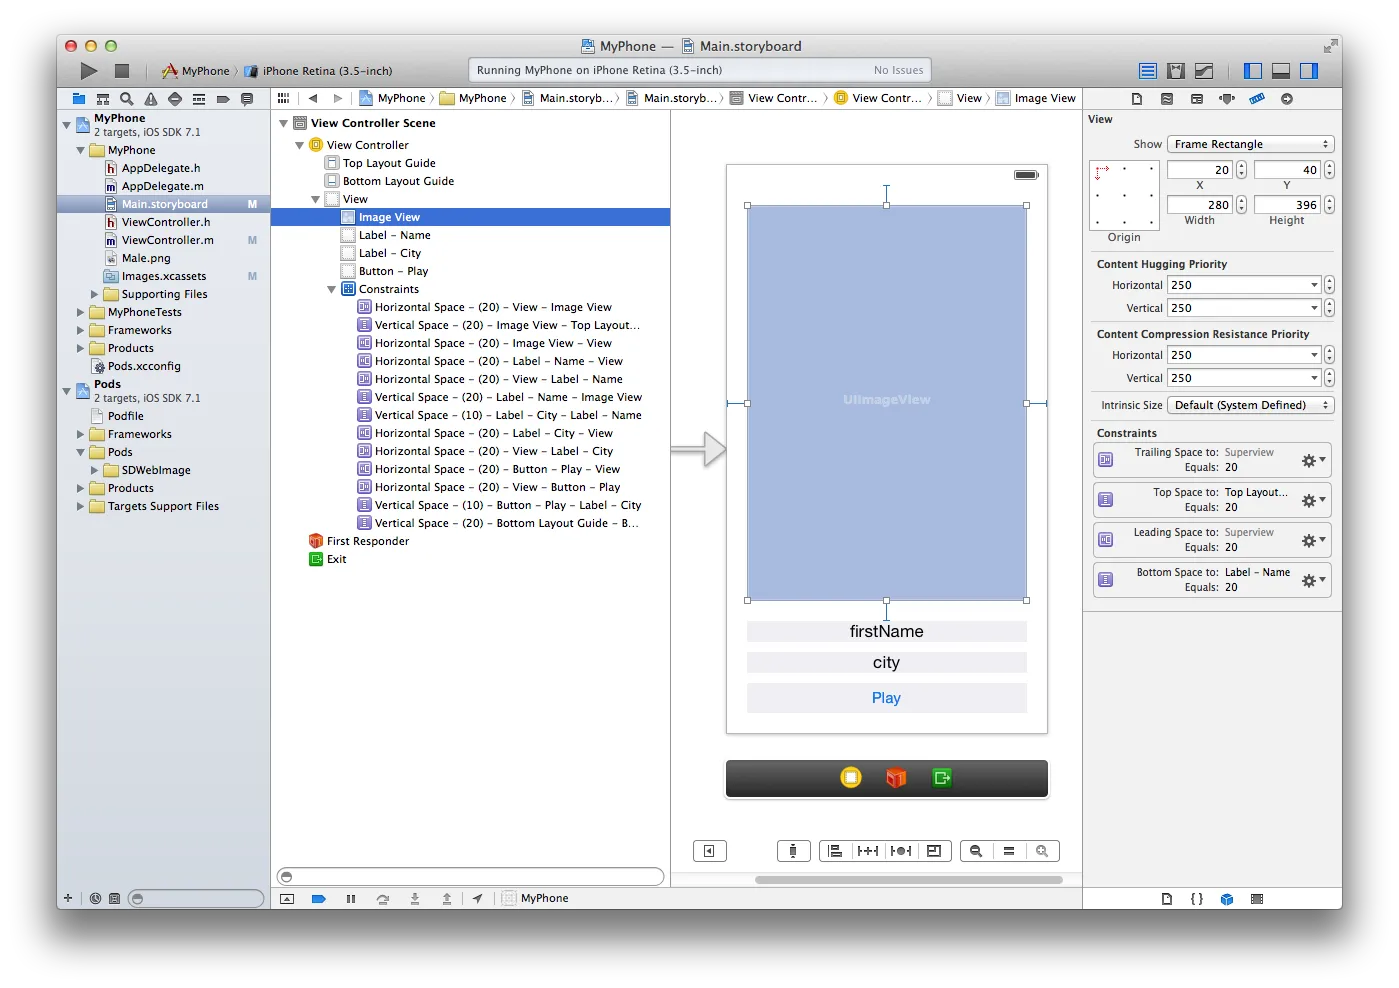The width and height of the screenshot is (1399, 988).
Task: Collapse the View Controller Scene
Action: [283, 123]
